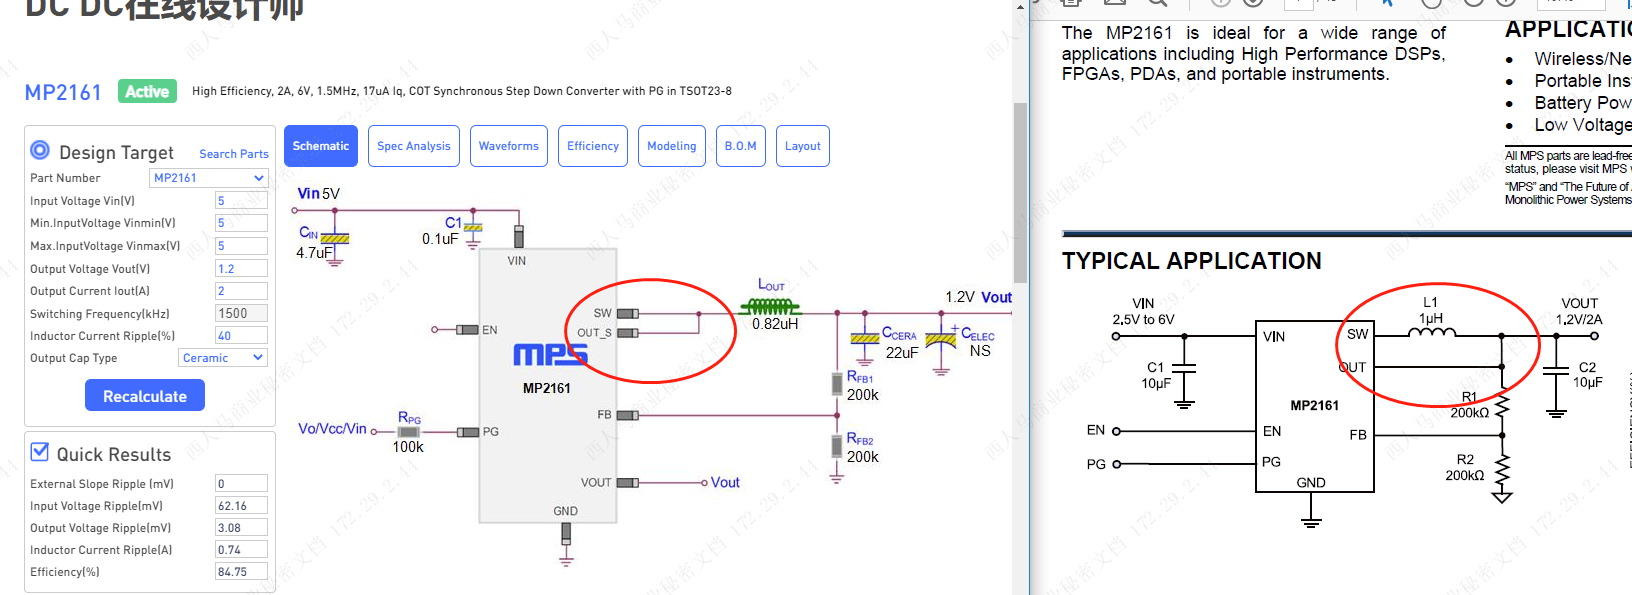
Task: Select the RFB1 200k resistor symbol
Action: click(x=837, y=384)
